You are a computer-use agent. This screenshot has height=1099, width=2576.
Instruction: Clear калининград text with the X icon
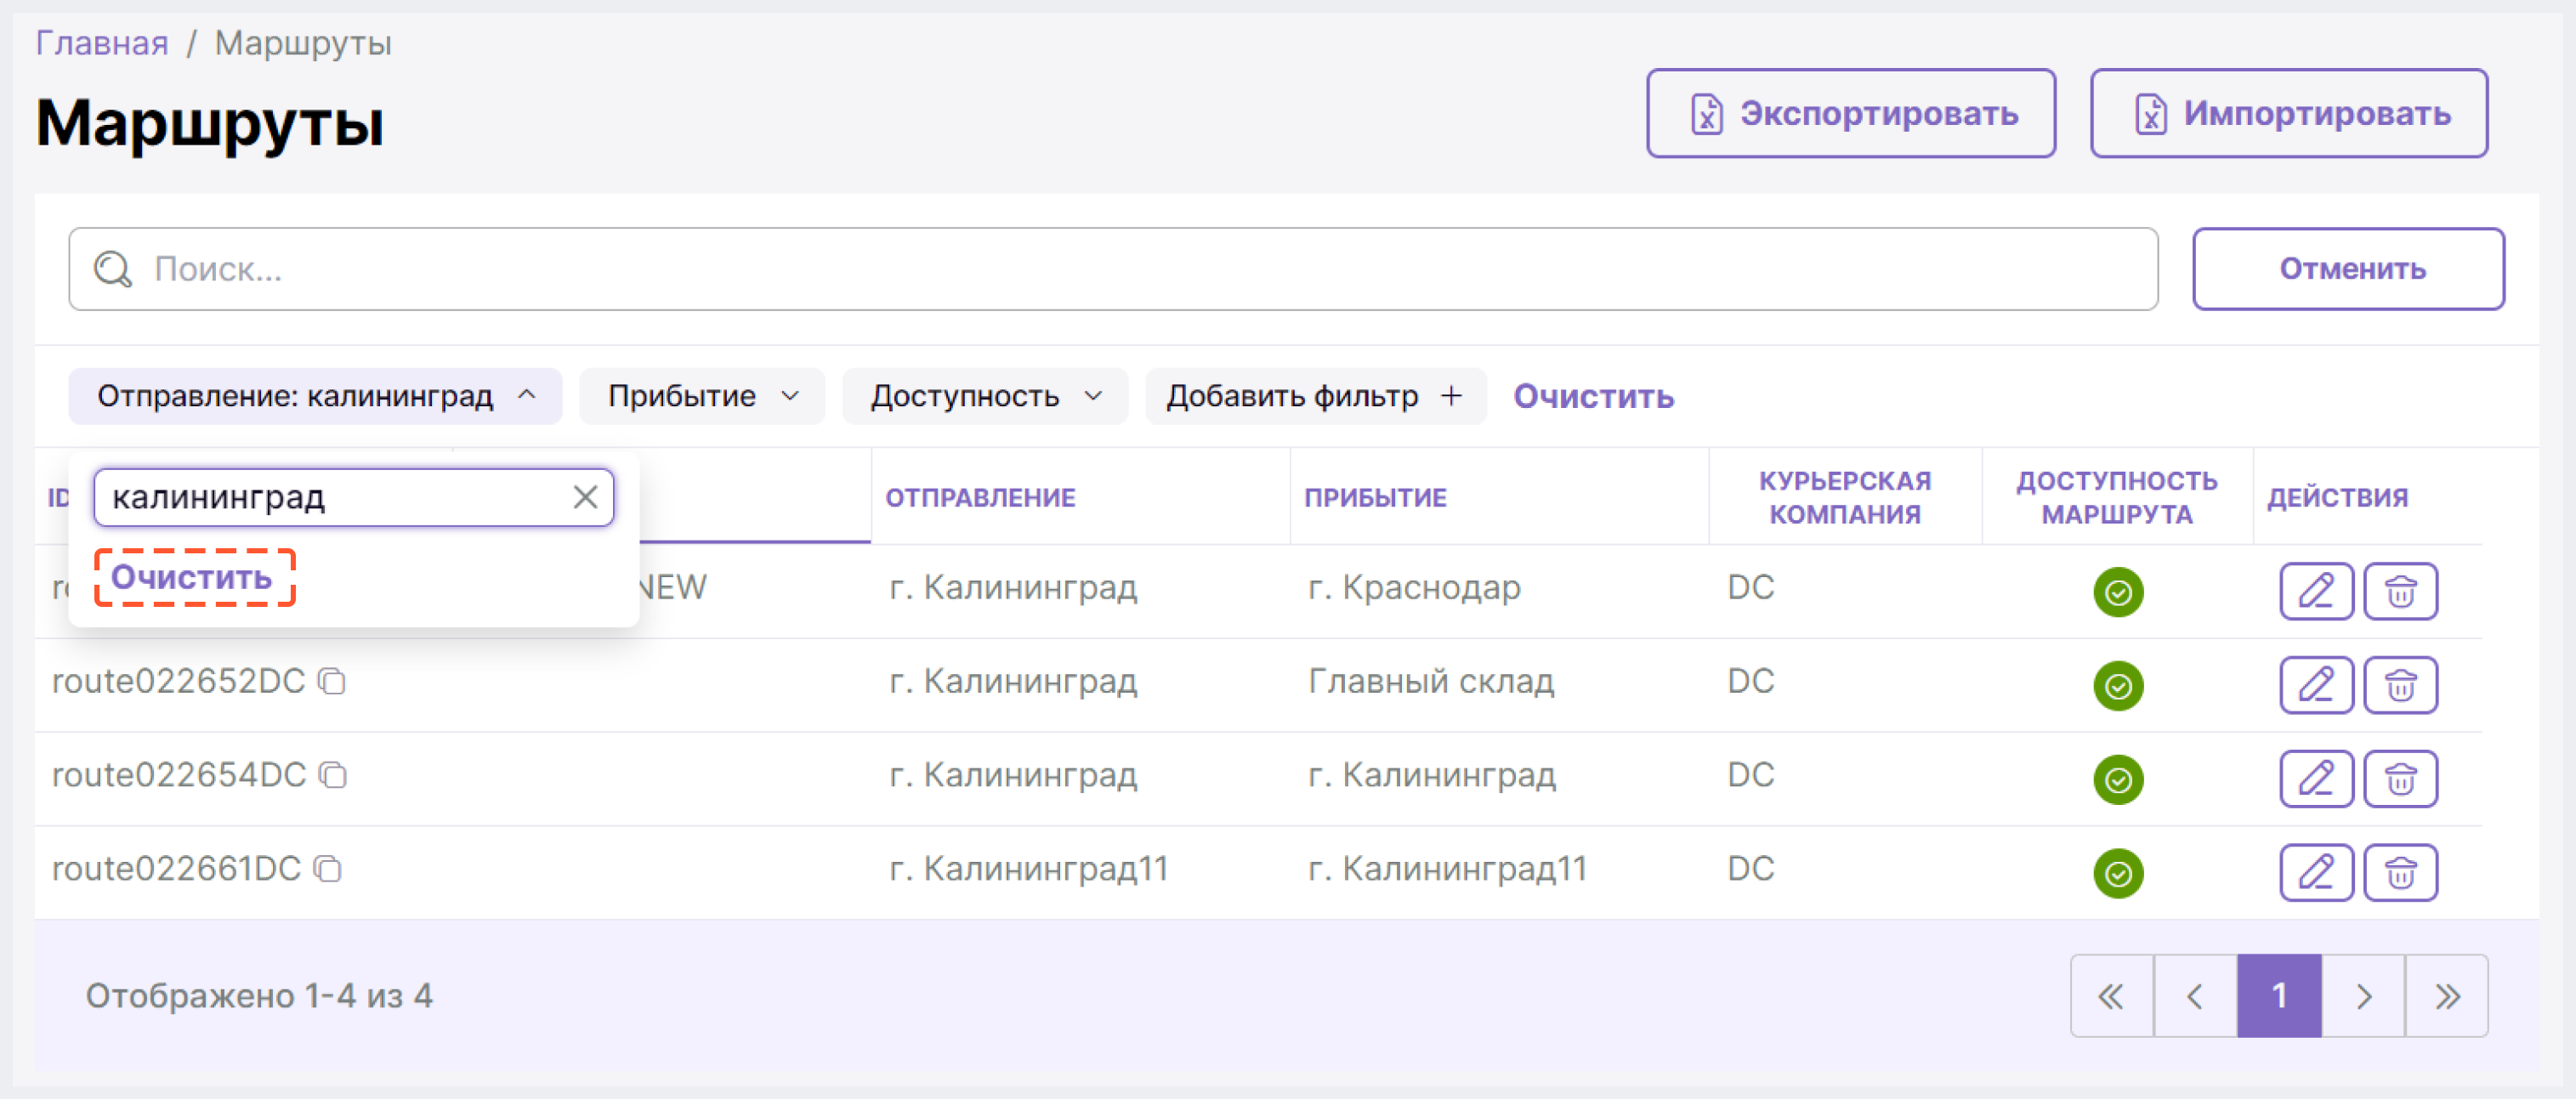point(585,497)
